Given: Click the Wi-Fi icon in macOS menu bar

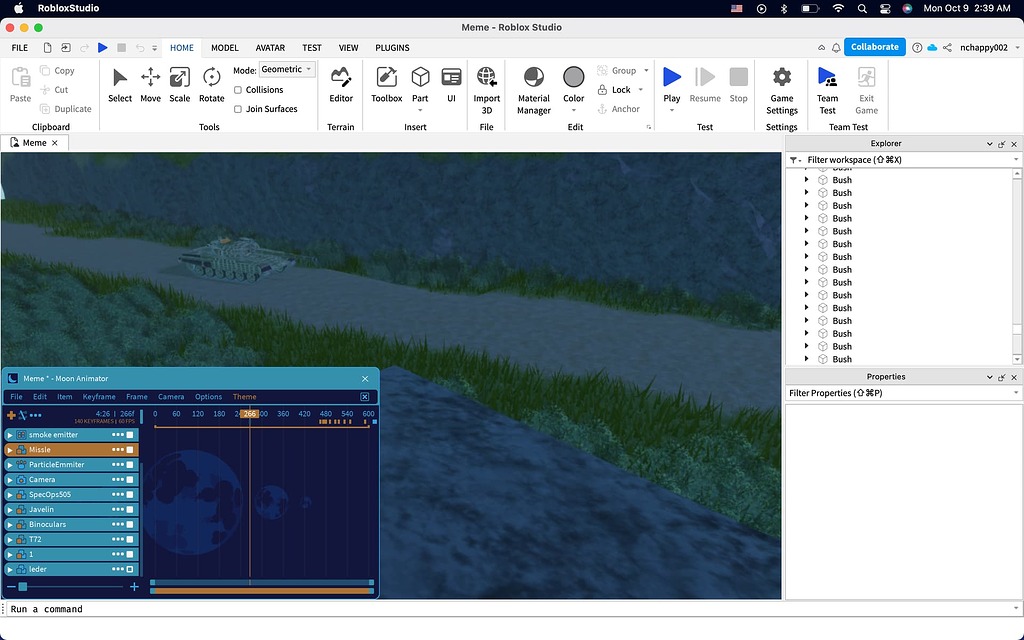Looking at the screenshot, I should tap(838, 8).
